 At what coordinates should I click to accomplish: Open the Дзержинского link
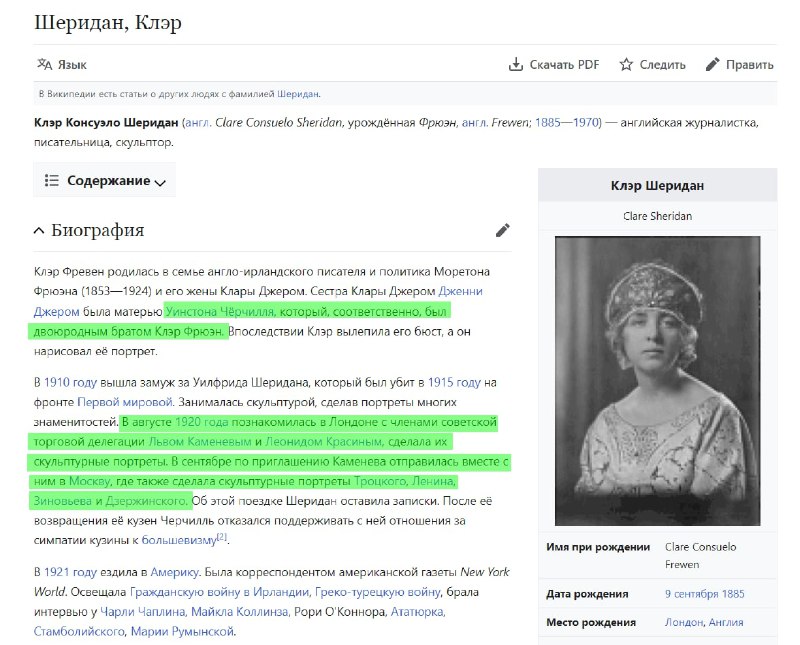[146, 501]
